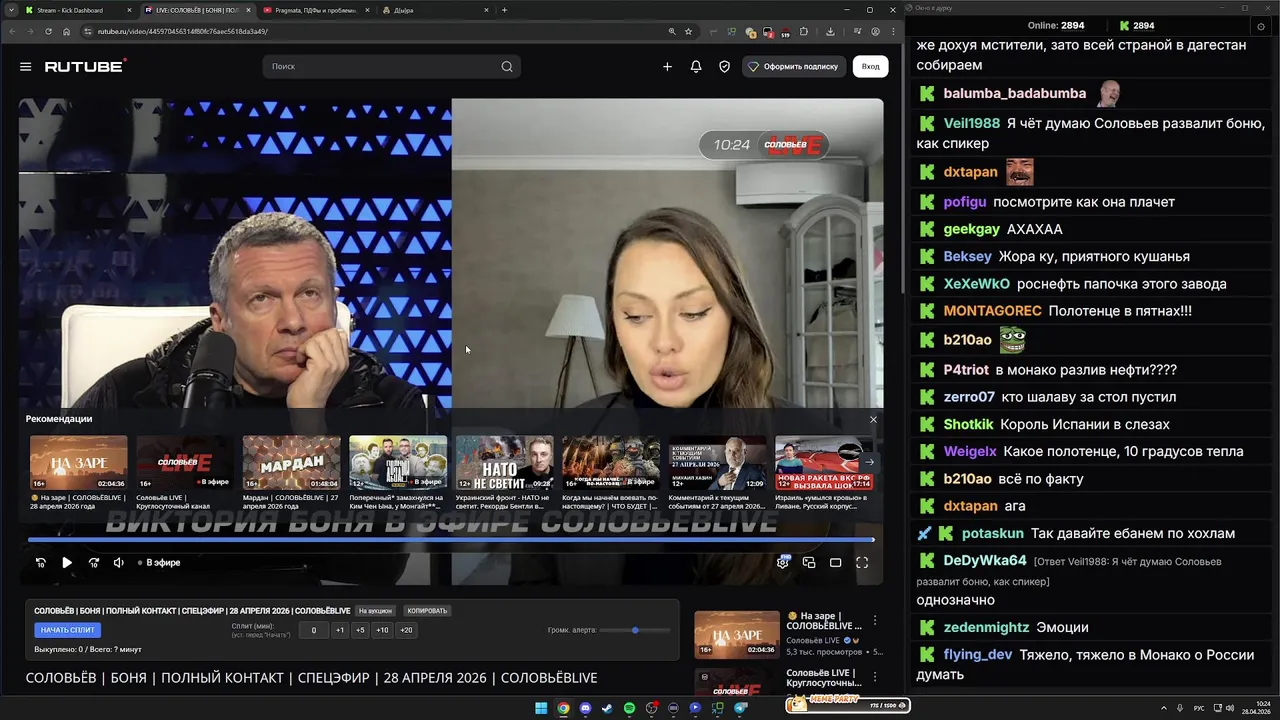Screen dimensions: 1280x720
Task: Open the browser zoom magnifier icon
Action: pos(672,31)
